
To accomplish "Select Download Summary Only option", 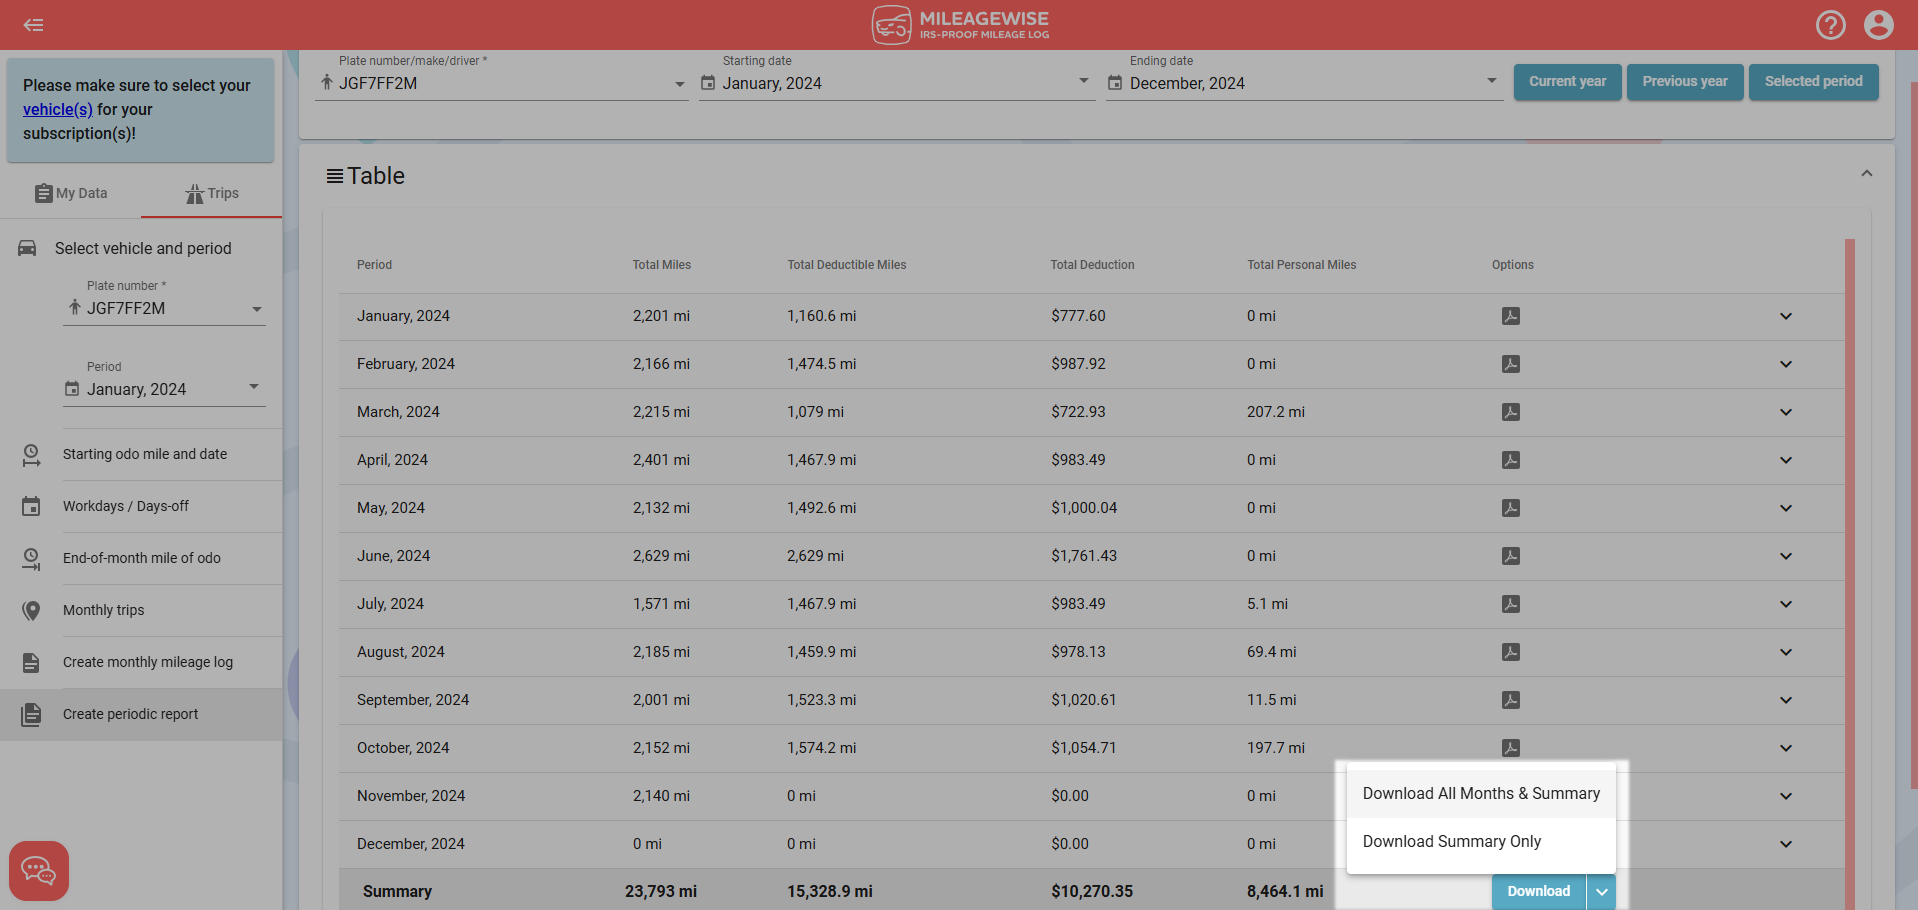I will pyautogui.click(x=1451, y=842).
